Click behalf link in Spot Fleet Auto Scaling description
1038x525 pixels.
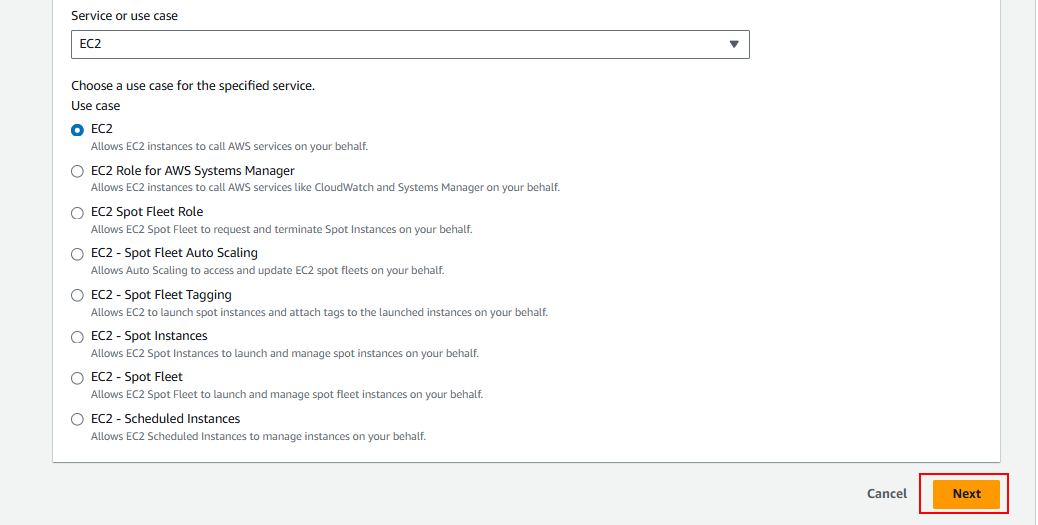coord(427,270)
